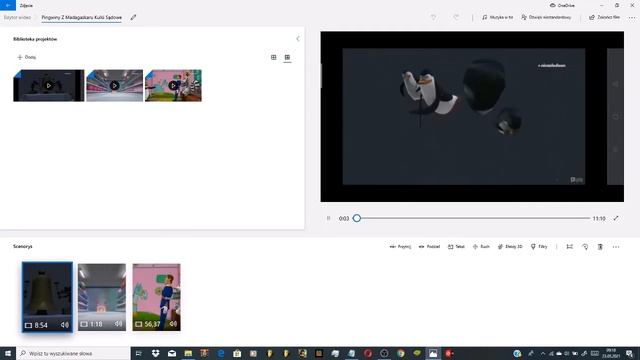Toggle volume on the 8:54 clip
Viewport: 640px width, 360px height.
tap(64, 325)
